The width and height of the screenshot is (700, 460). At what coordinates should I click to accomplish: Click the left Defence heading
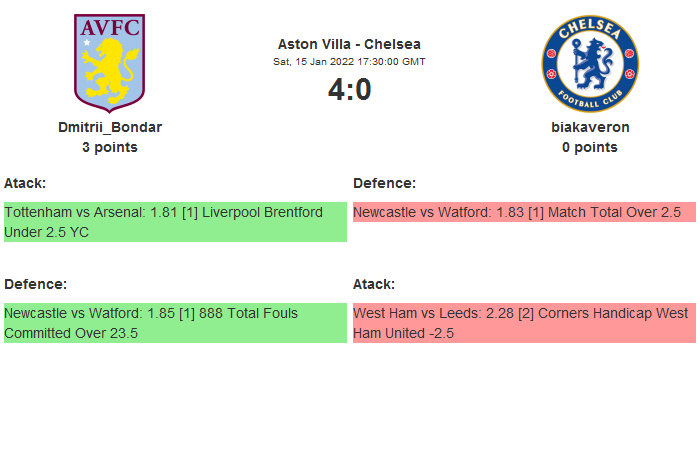coord(35,284)
